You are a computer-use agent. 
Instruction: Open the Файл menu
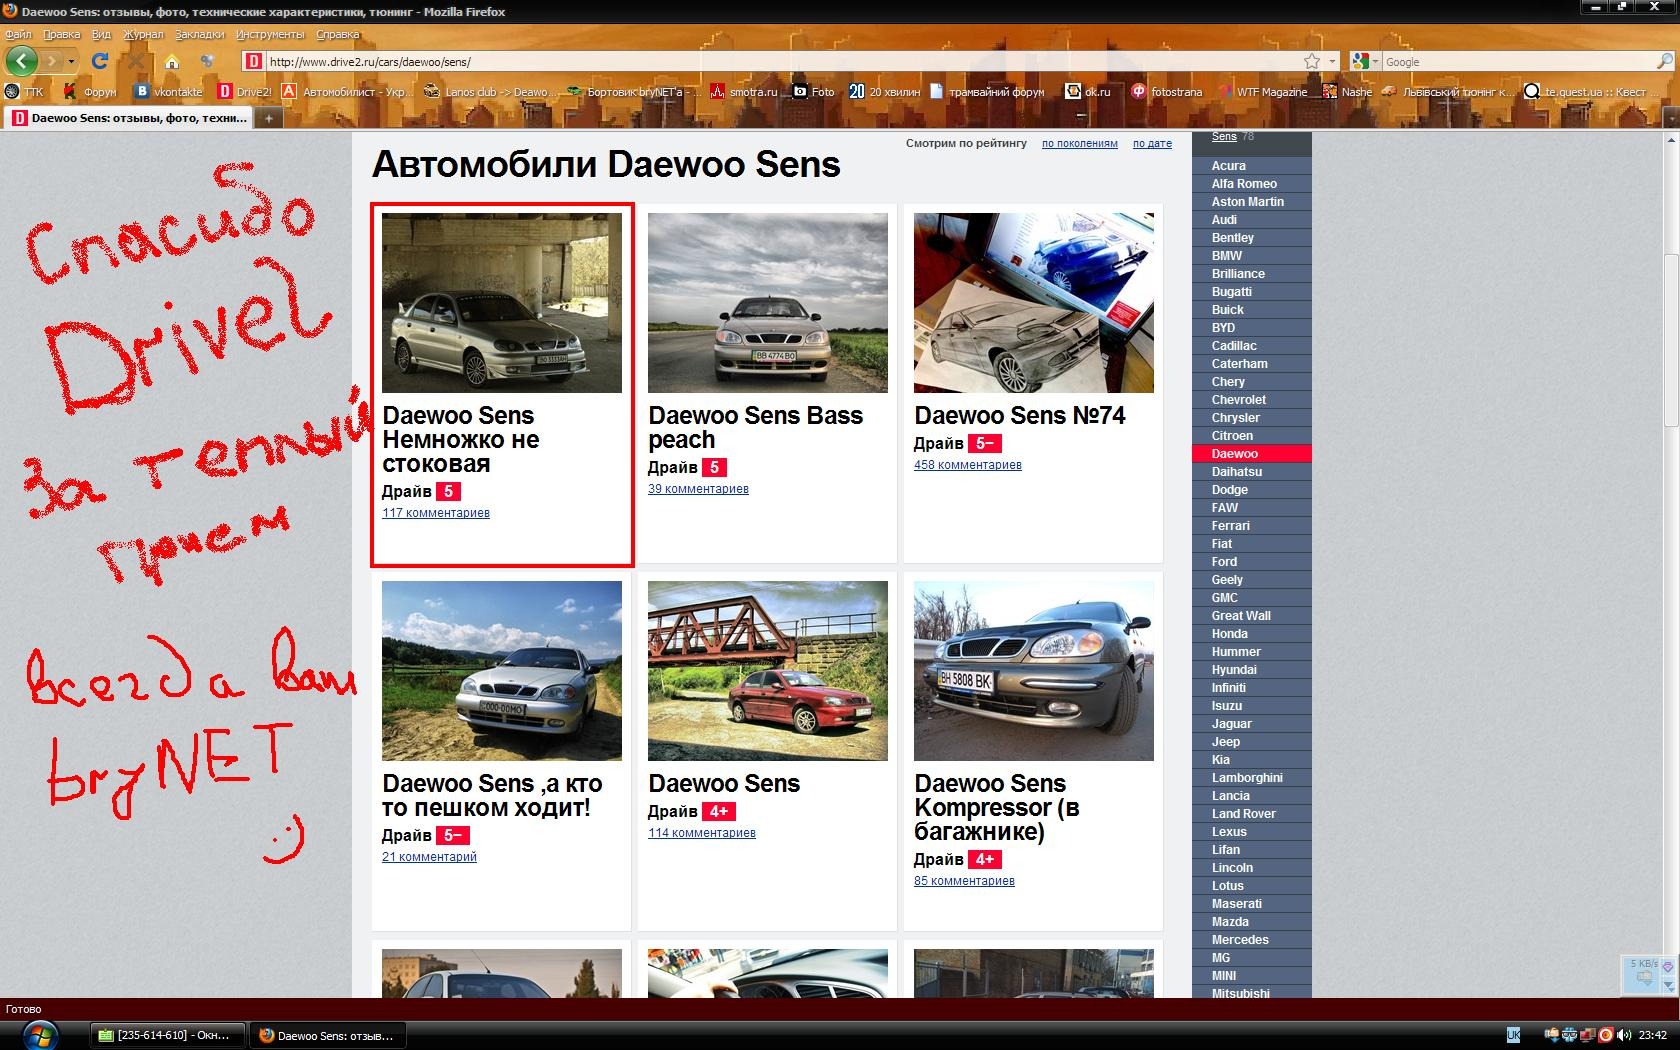tap(18, 34)
